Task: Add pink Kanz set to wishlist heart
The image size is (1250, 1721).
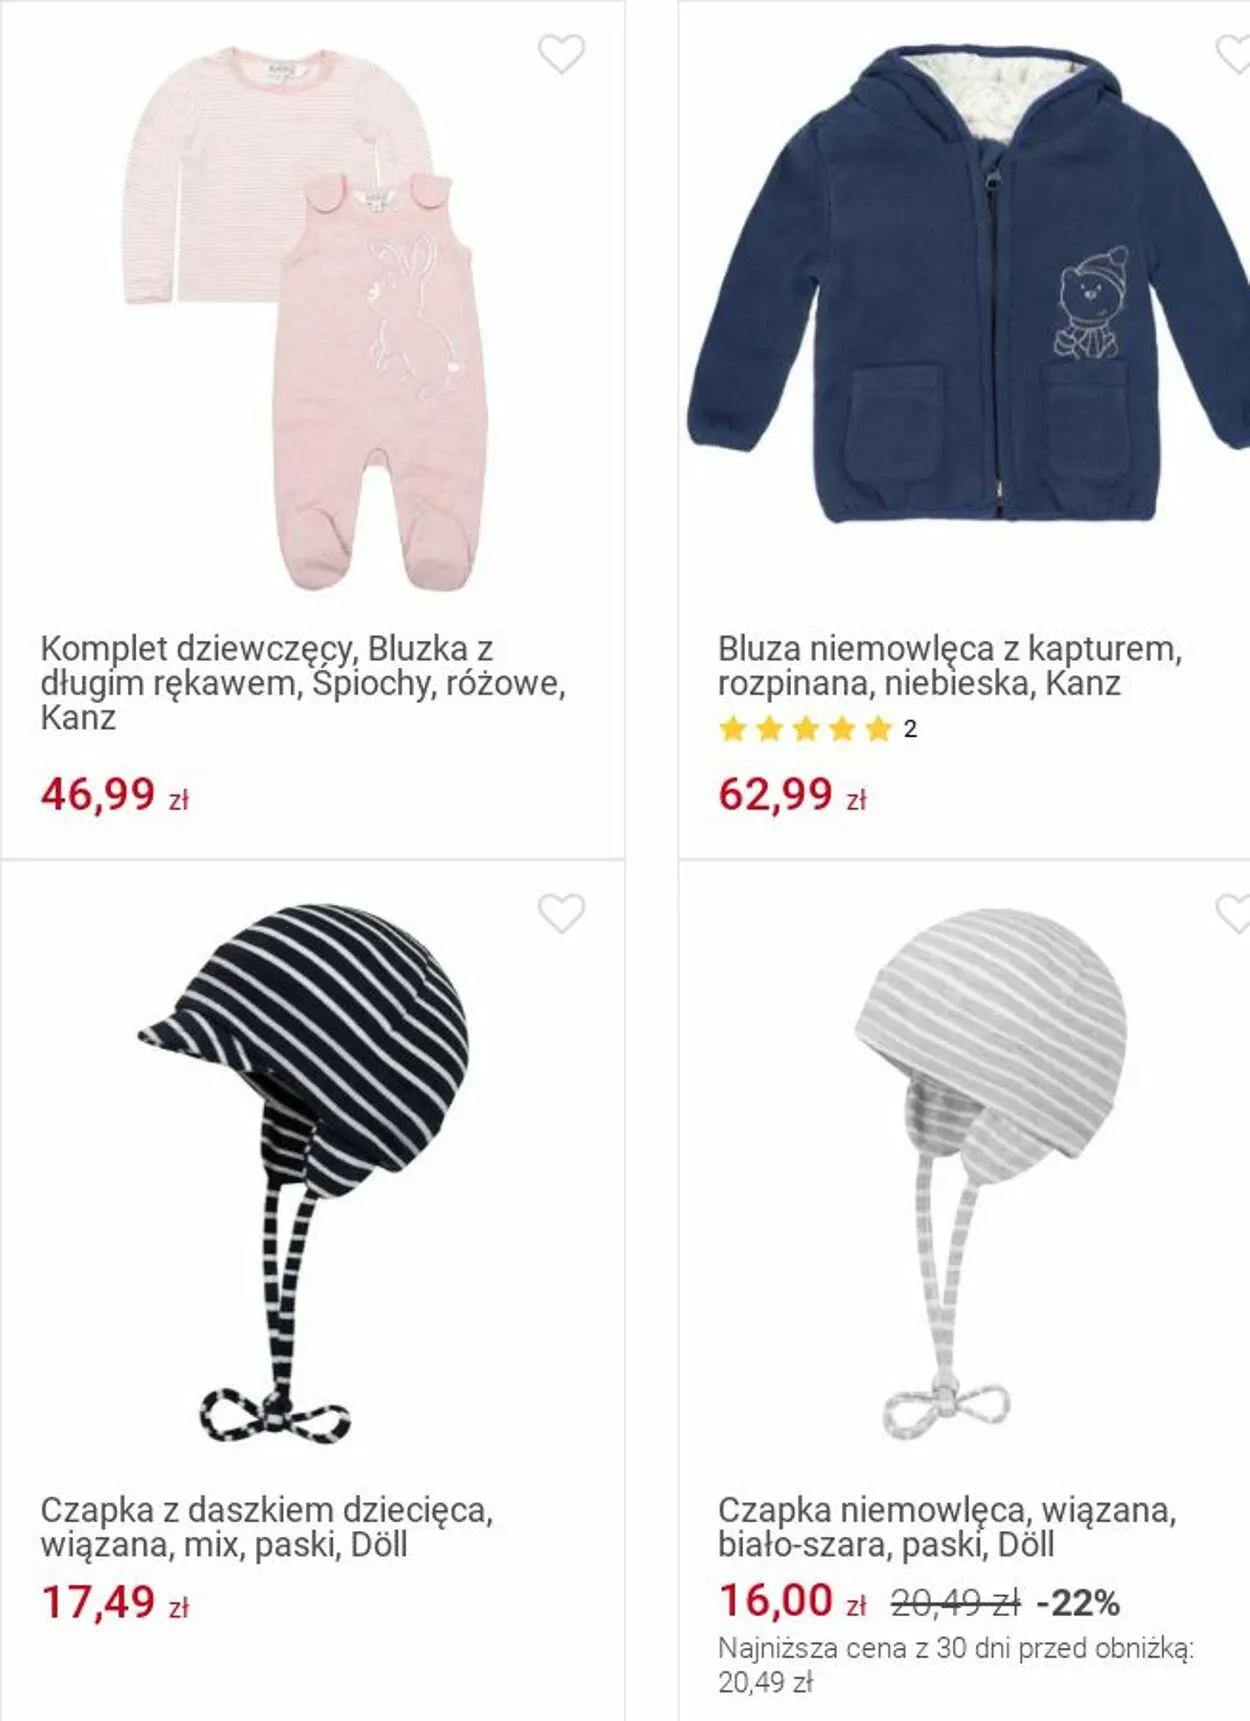Action: [x=561, y=54]
